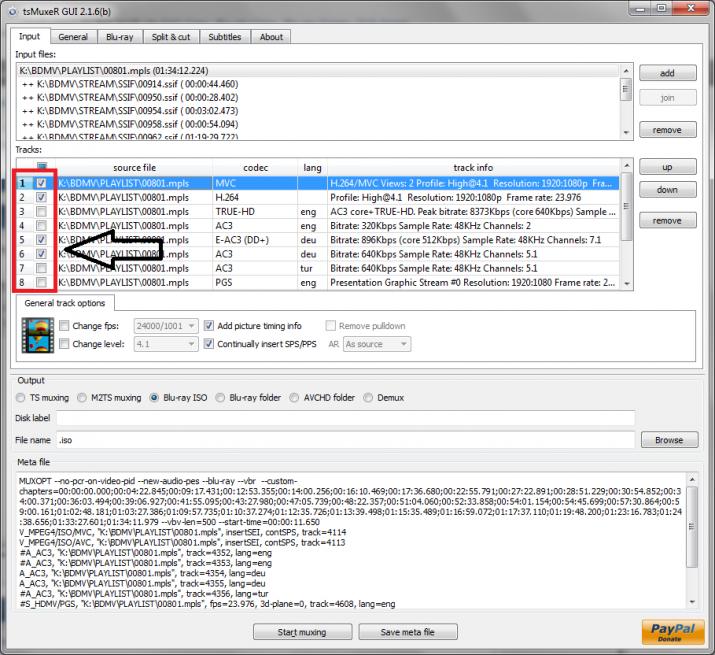Switch to the Blu-ray tab

117,37
